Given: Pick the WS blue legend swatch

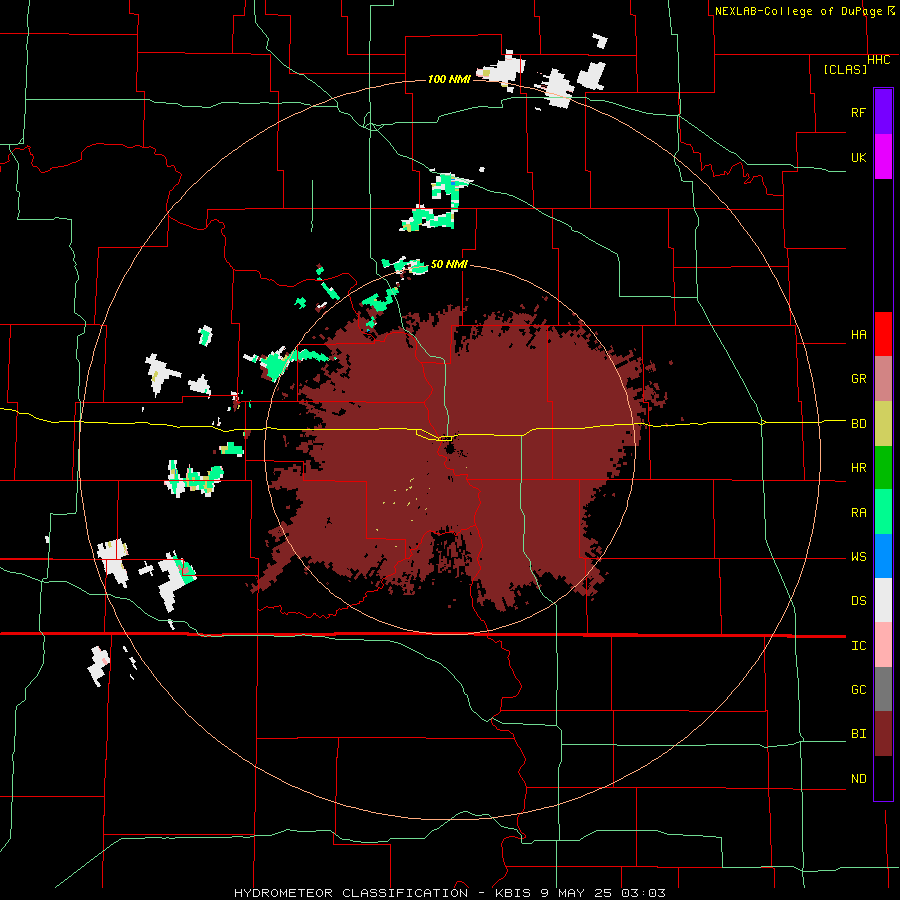Looking at the screenshot, I should coord(883,556).
